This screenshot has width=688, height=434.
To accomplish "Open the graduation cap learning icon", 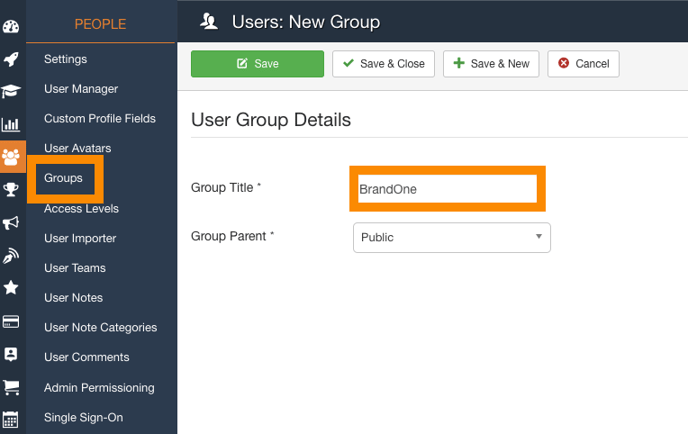I will [12, 92].
